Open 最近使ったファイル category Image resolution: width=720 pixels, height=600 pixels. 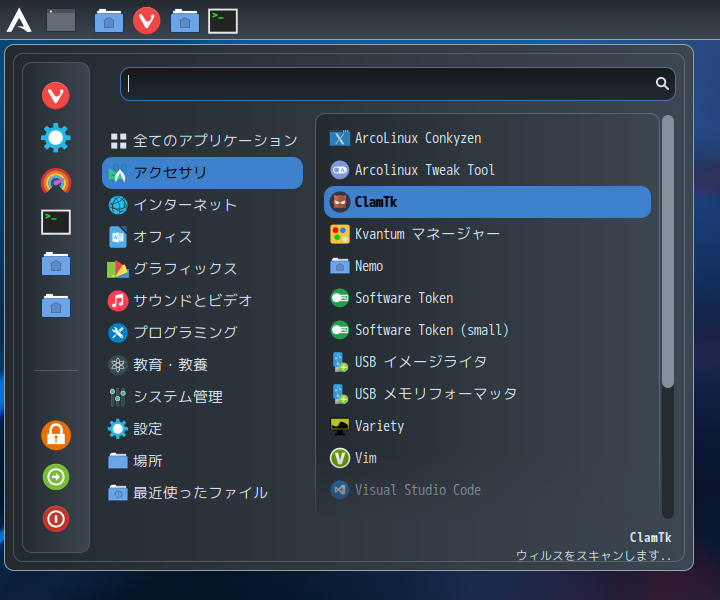pyautogui.click(x=202, y=493)
